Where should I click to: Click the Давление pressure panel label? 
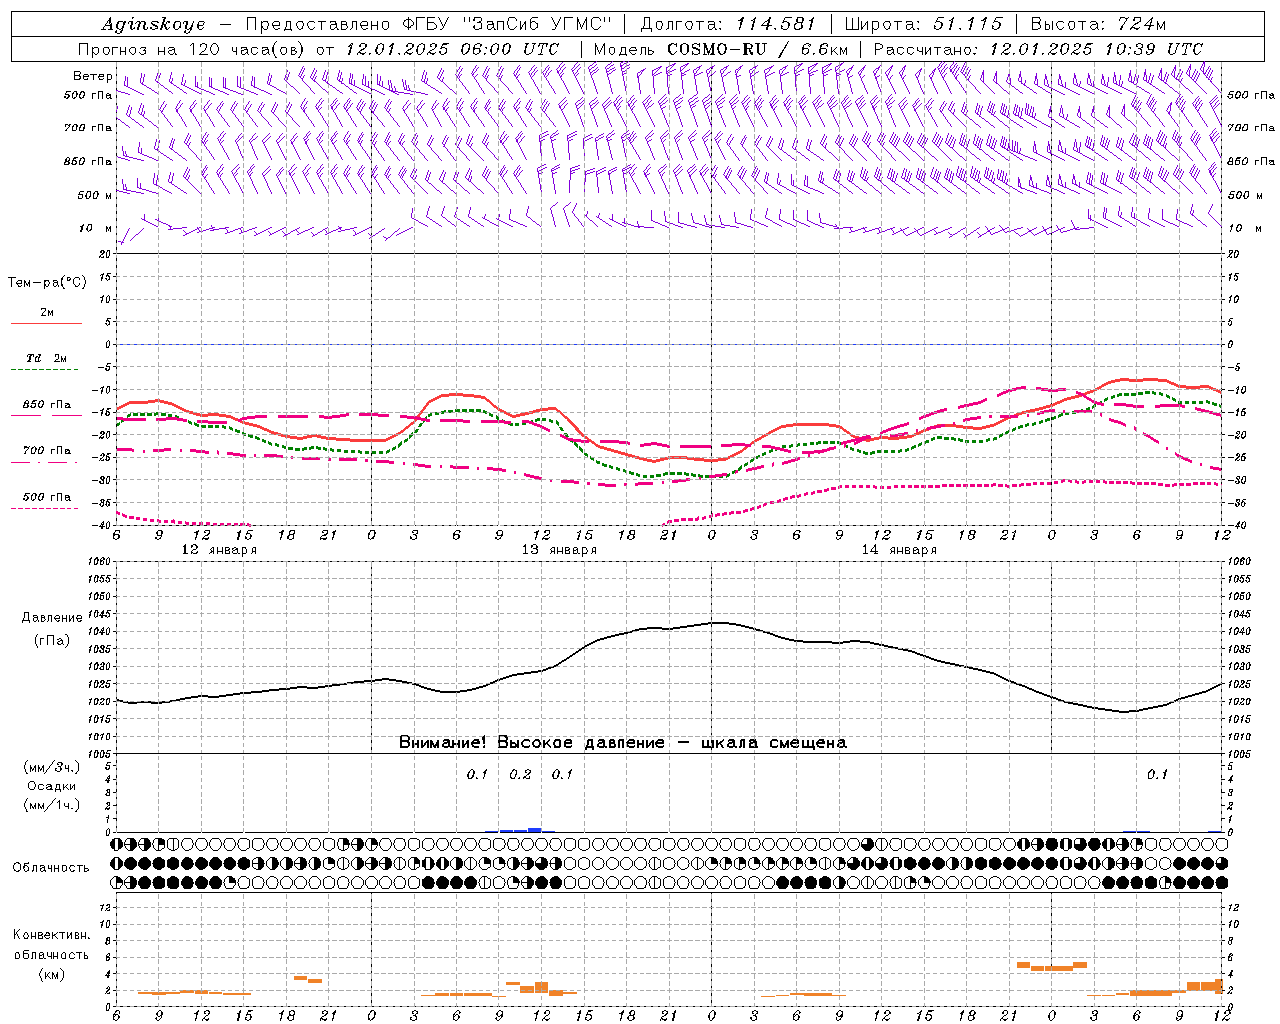[52, 618]
